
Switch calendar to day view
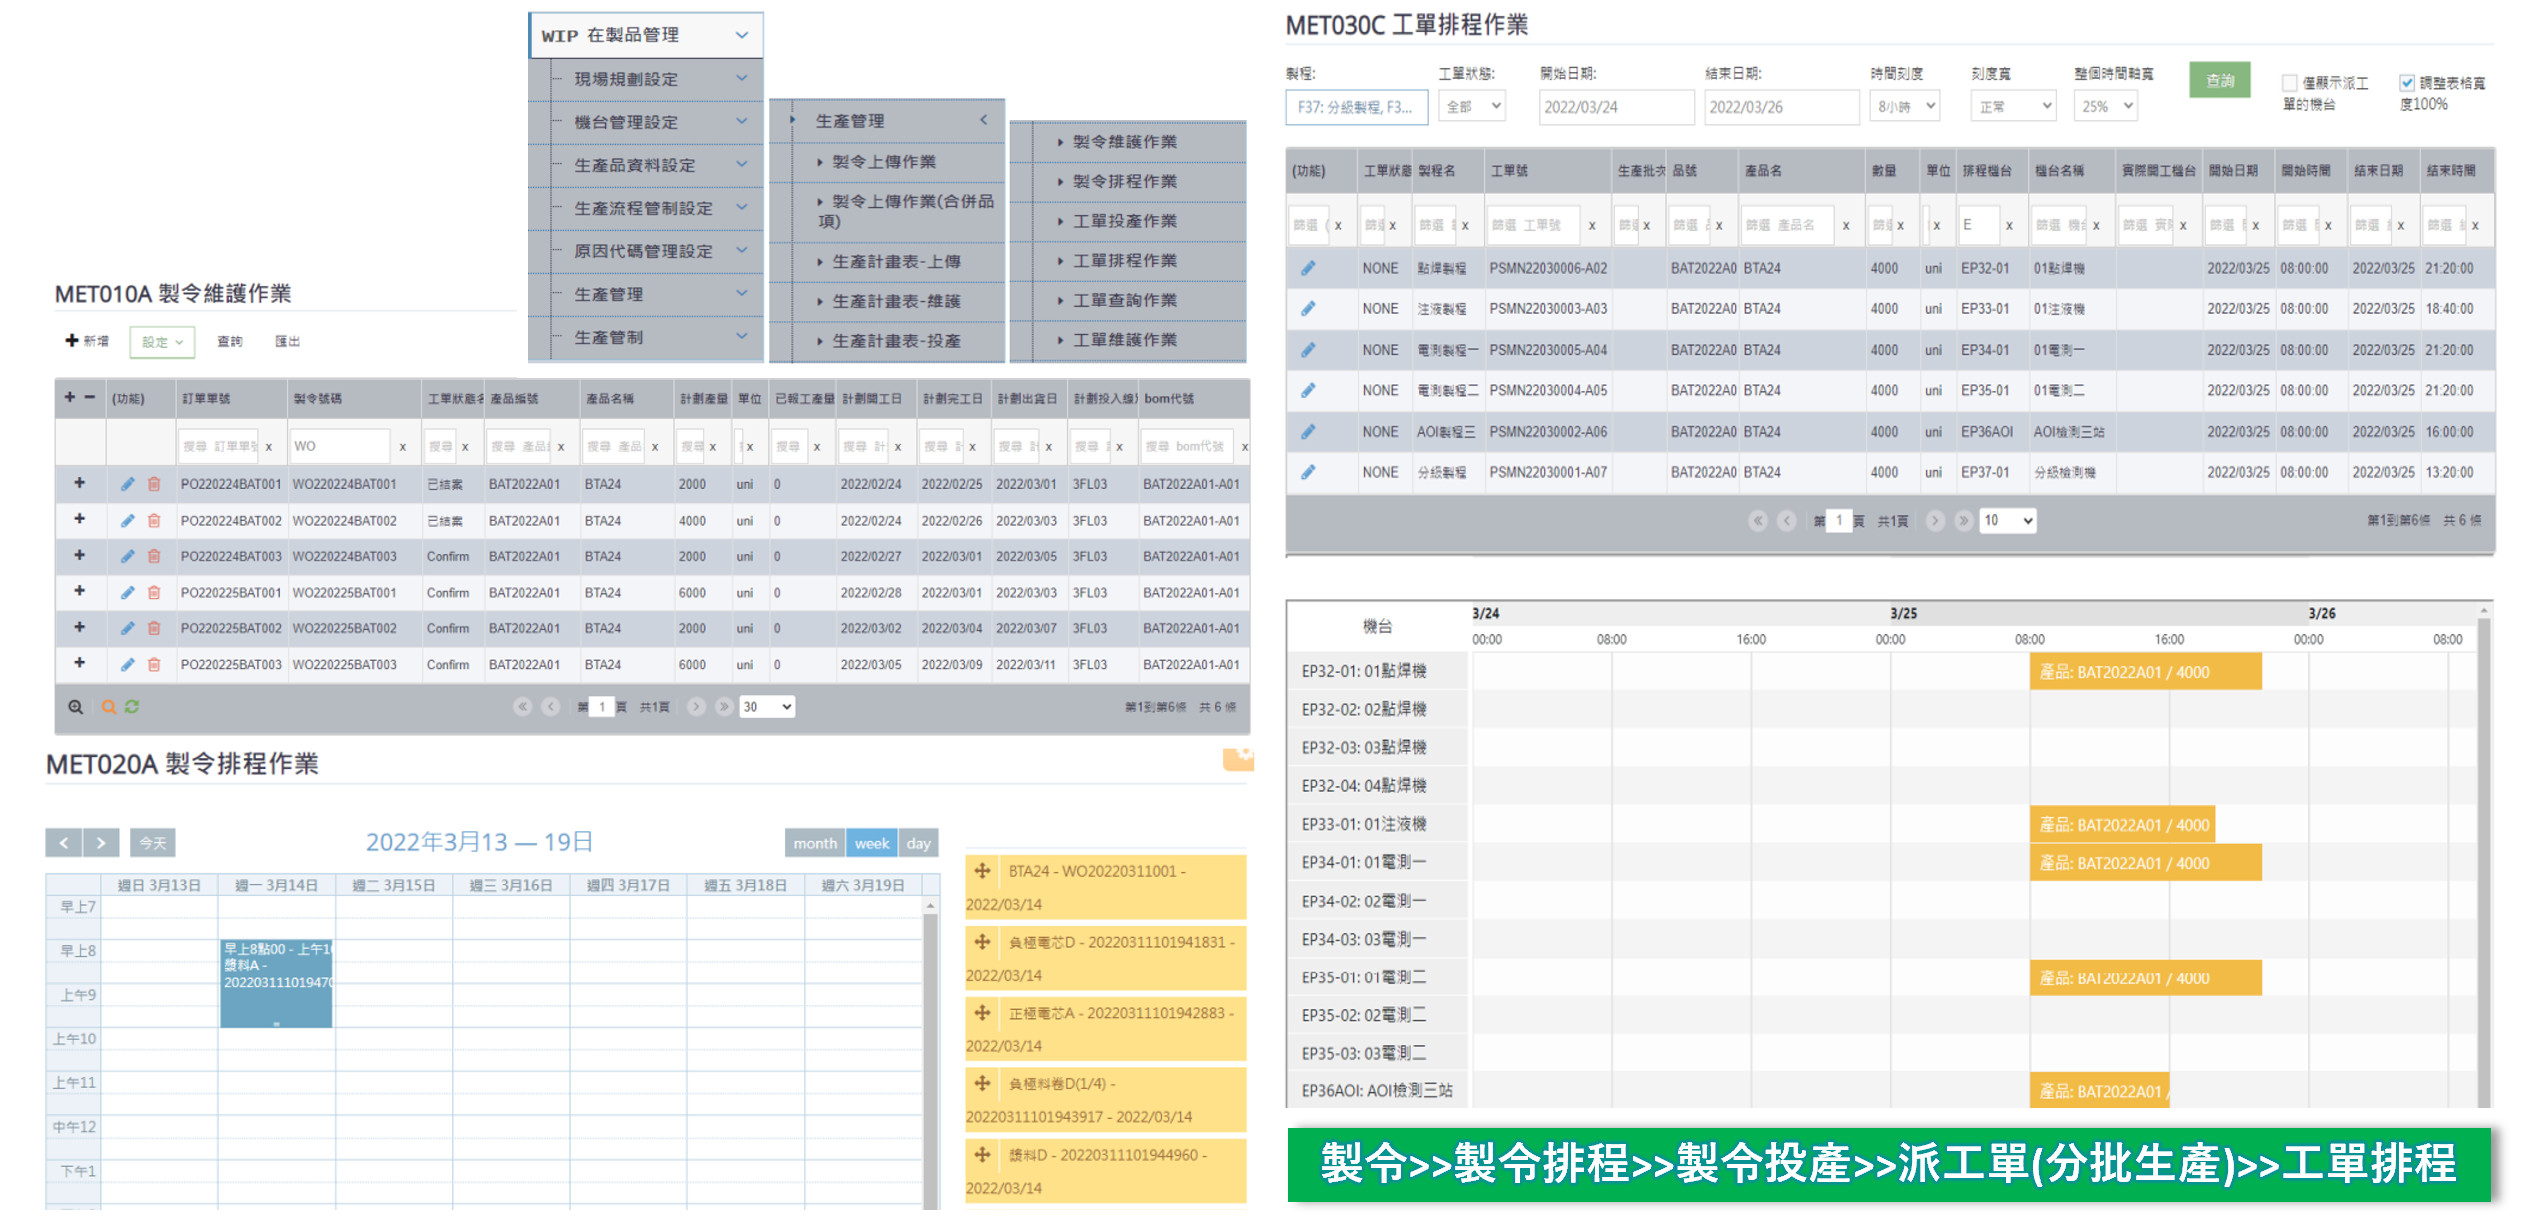(x=918, y=843)
